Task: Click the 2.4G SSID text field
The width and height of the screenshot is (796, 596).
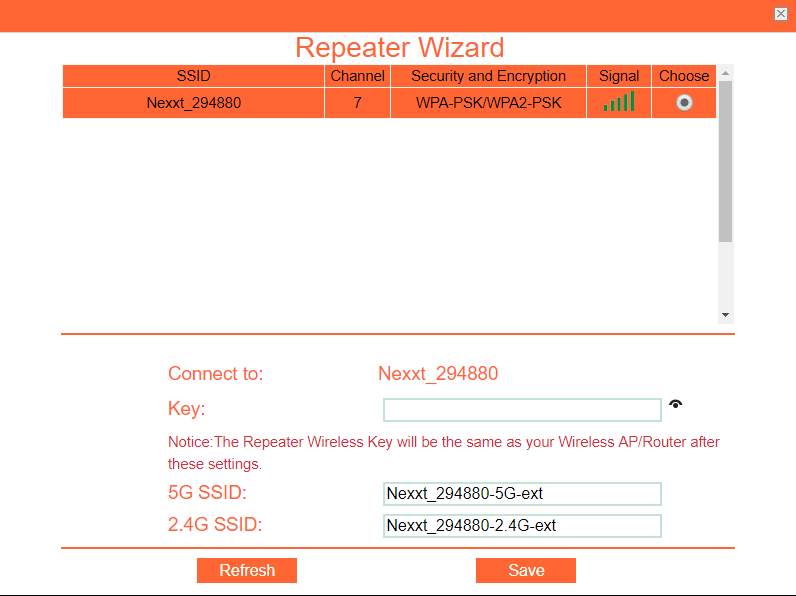Action: pos(522,526)
